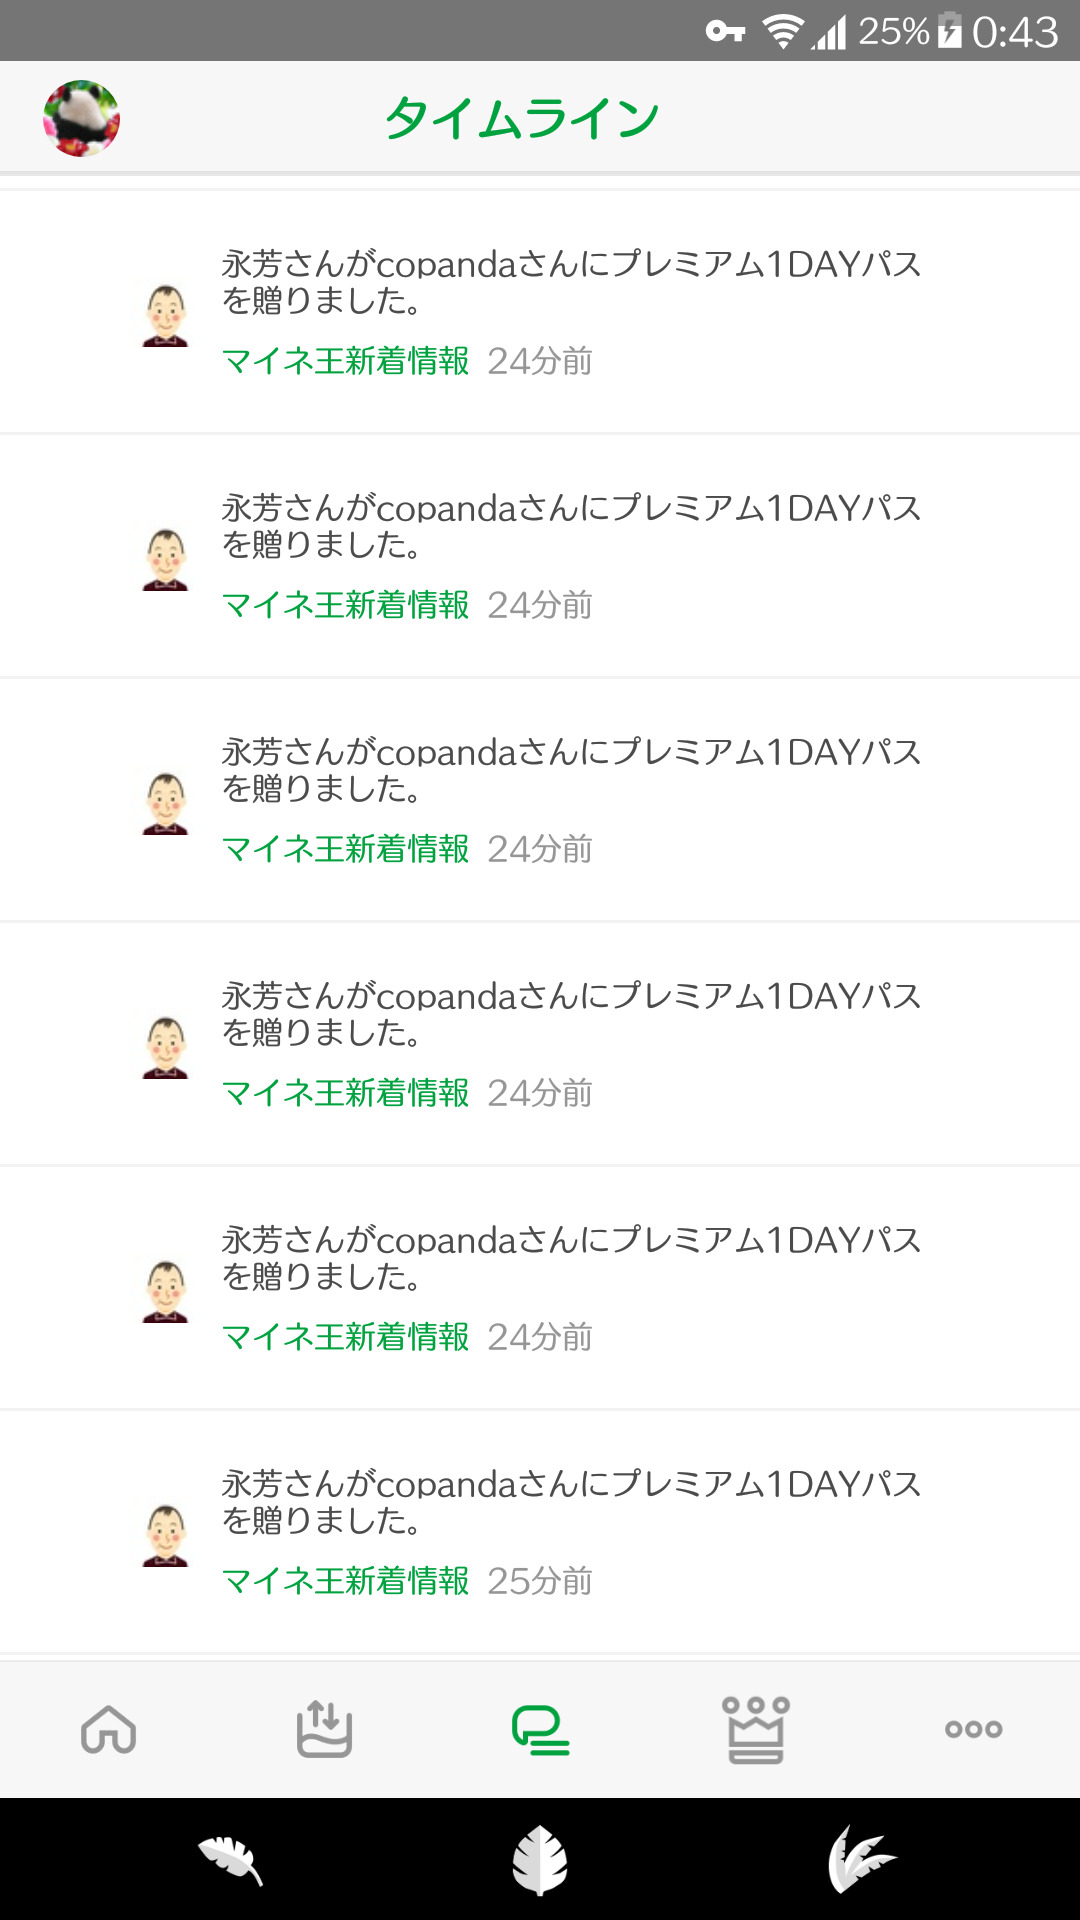Open the three-circles more menu

coord(973,1729)
